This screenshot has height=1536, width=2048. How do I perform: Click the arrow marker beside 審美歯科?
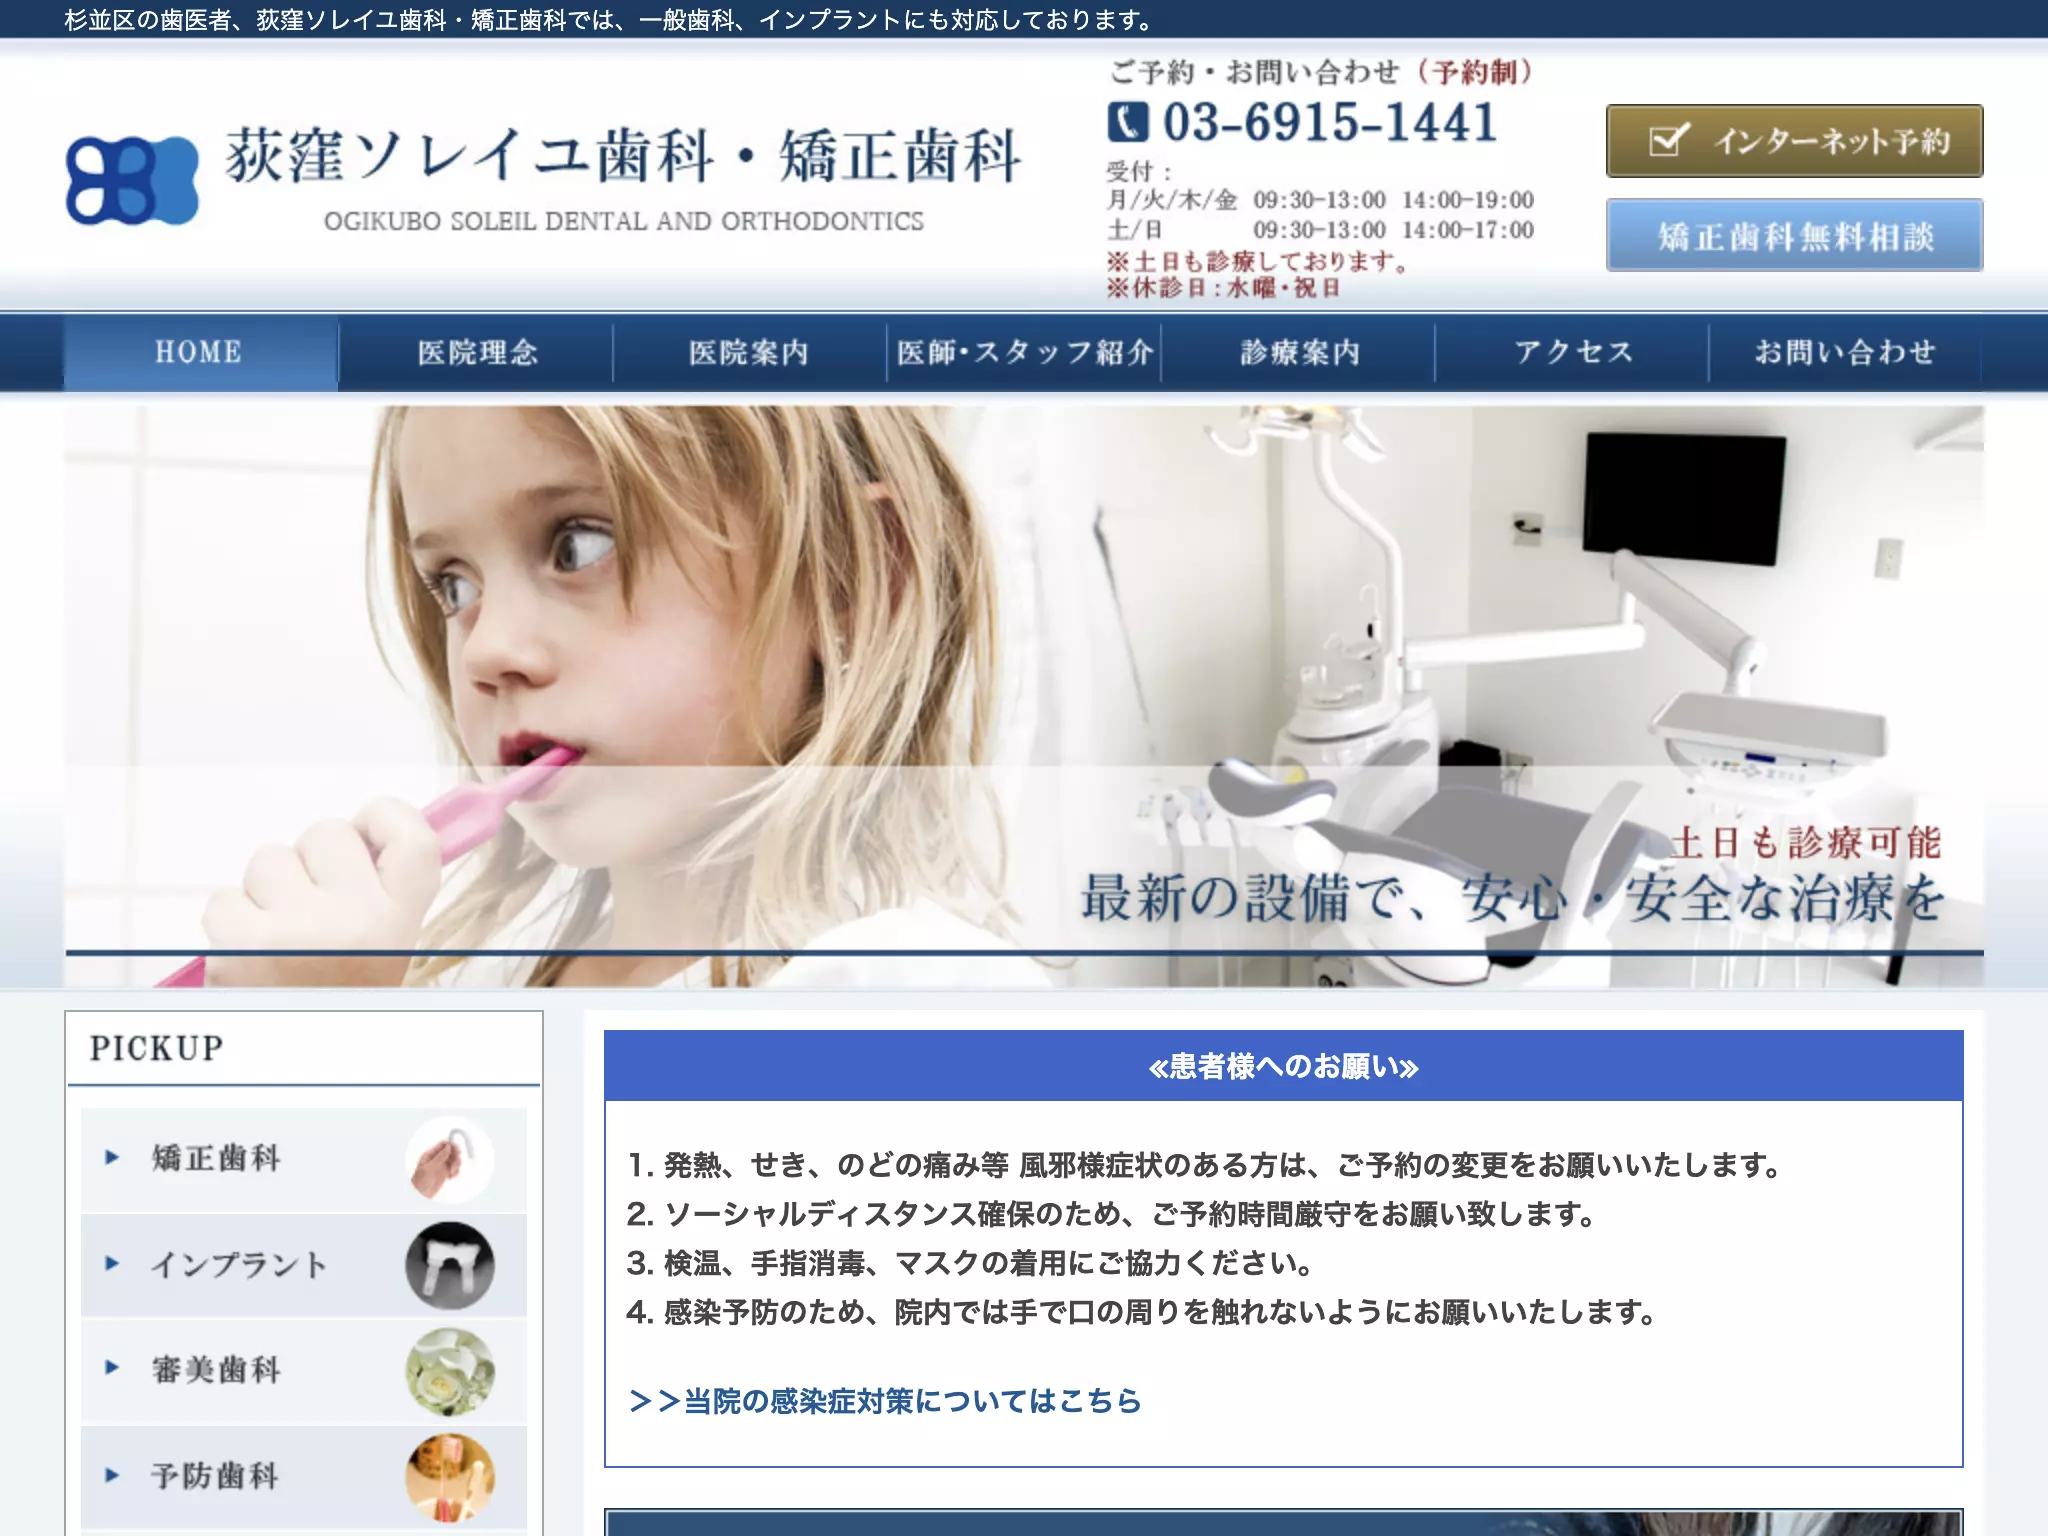click(112, 1368)
